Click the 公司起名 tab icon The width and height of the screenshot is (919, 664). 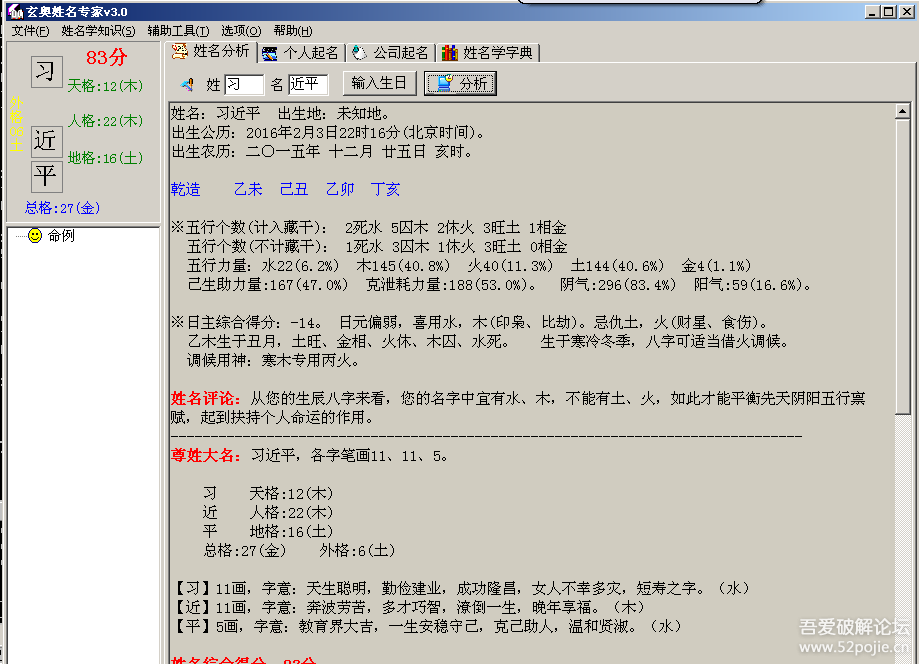(358, 53)
